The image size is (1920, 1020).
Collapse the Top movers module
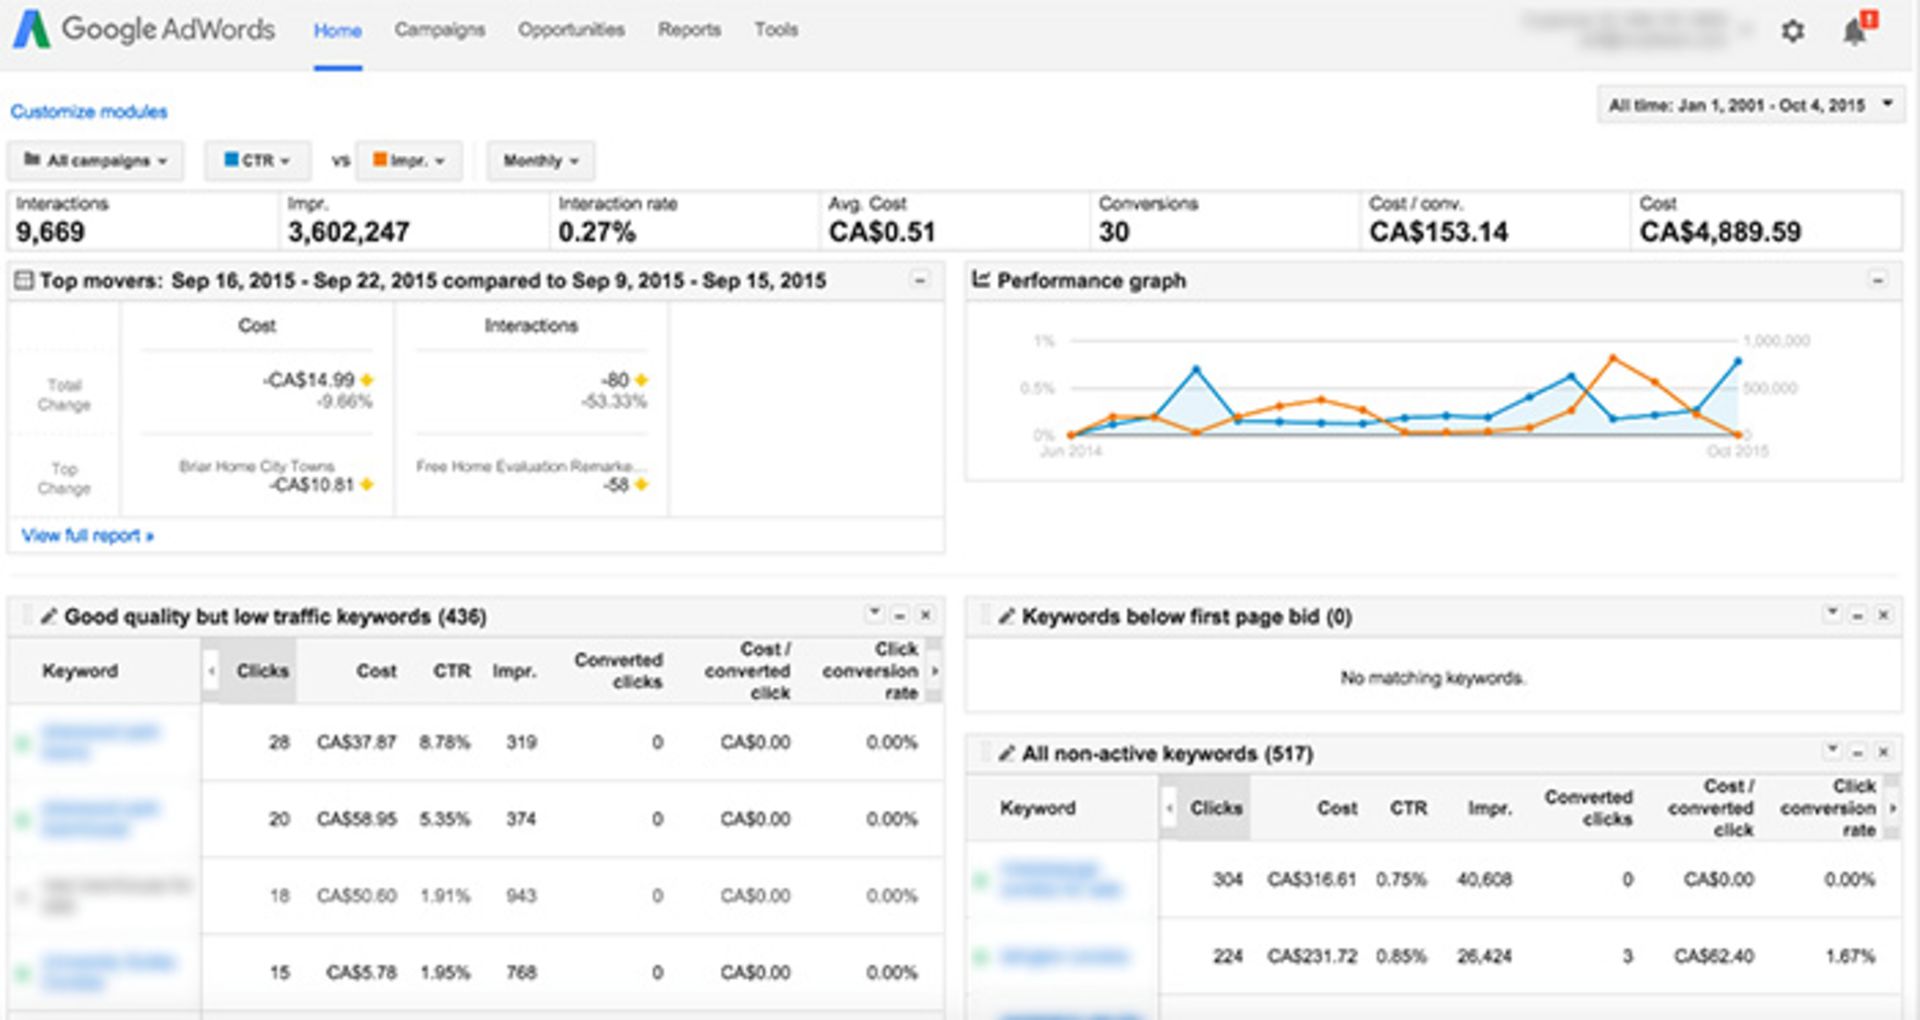point(919,280)
